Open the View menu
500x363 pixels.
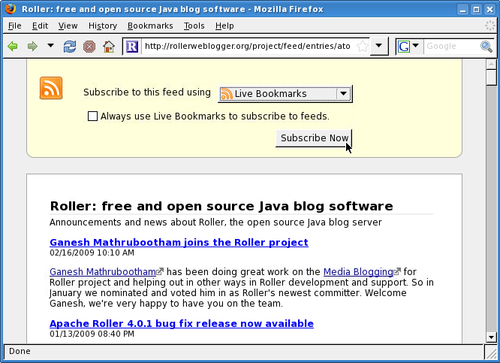[x=68, y=26]
